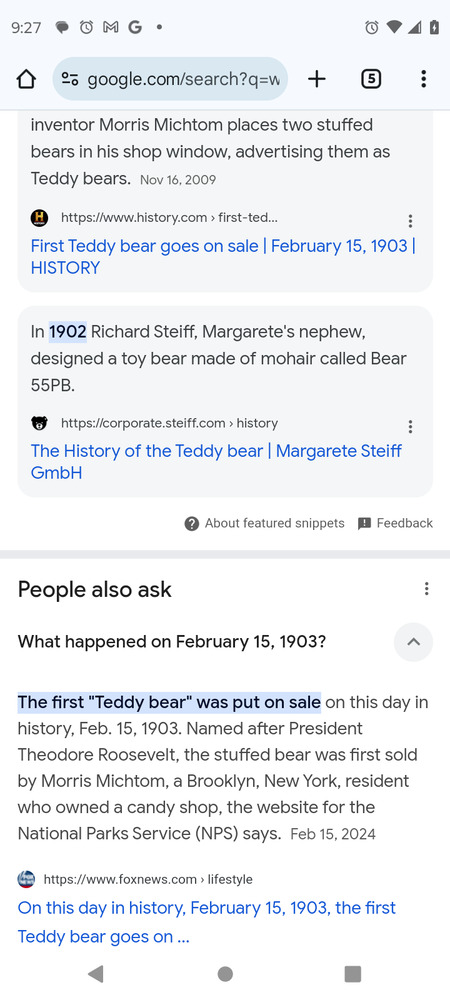Tap the google.com address bar
This screenshot has height=1000, width=450.
coord(170,79)
